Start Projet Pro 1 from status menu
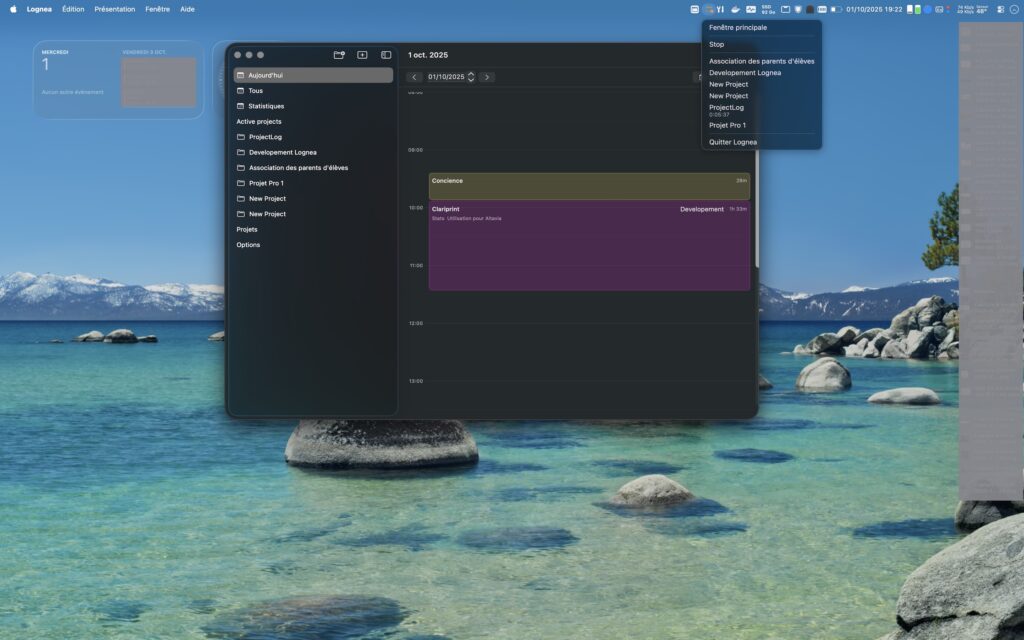This screenshot has width=1024, height=640. coord(727,125)
